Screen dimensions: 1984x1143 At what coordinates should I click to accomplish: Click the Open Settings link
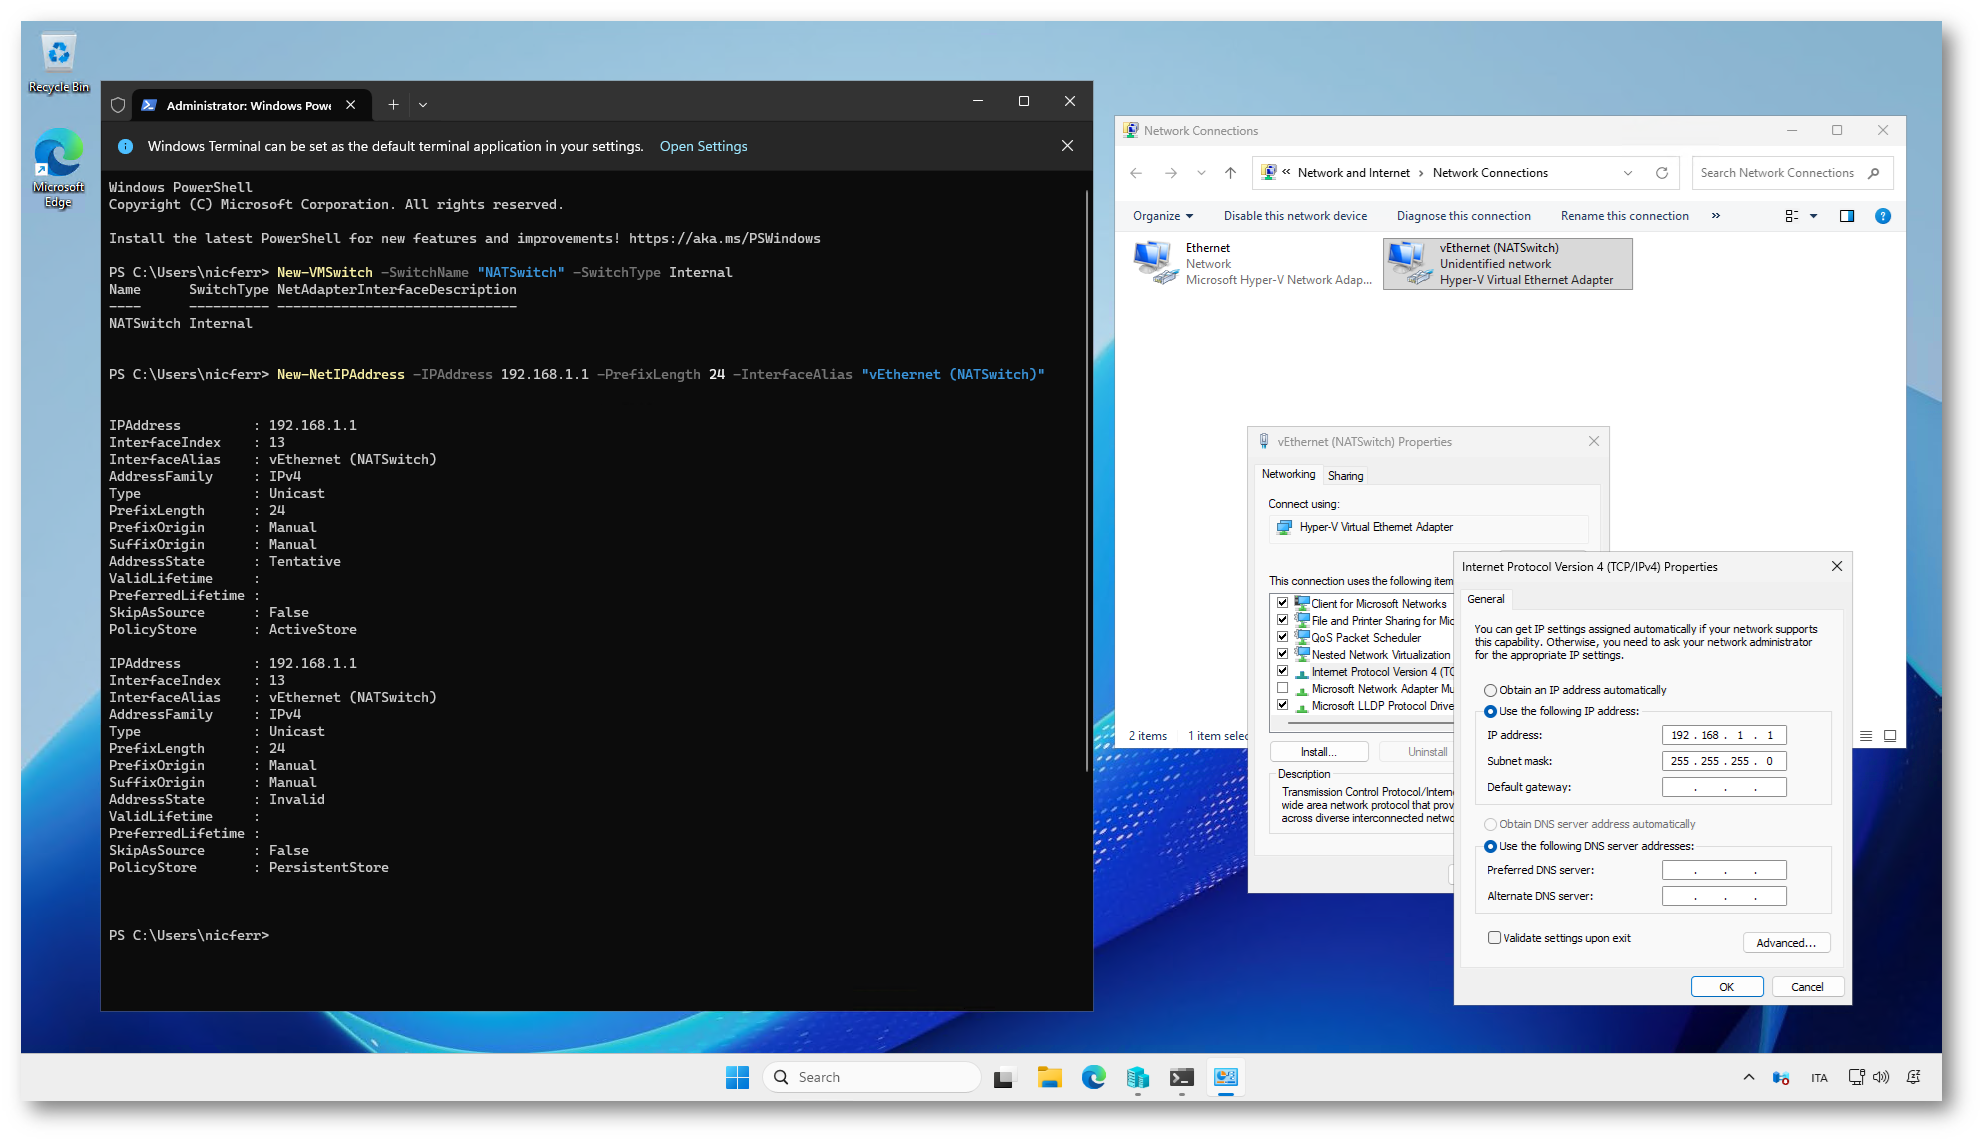[x=703, y=146]
